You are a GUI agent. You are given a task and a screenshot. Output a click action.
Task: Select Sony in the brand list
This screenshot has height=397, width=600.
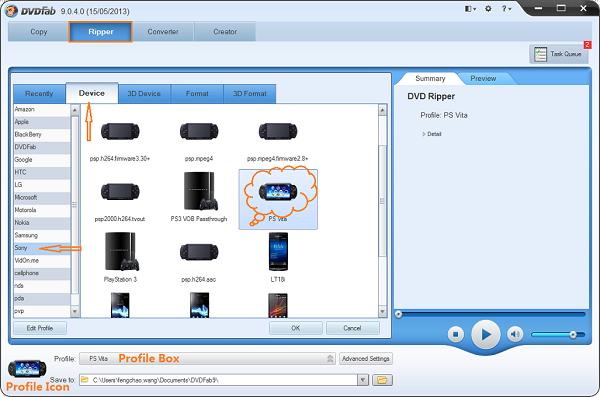[x=42, y=248]
